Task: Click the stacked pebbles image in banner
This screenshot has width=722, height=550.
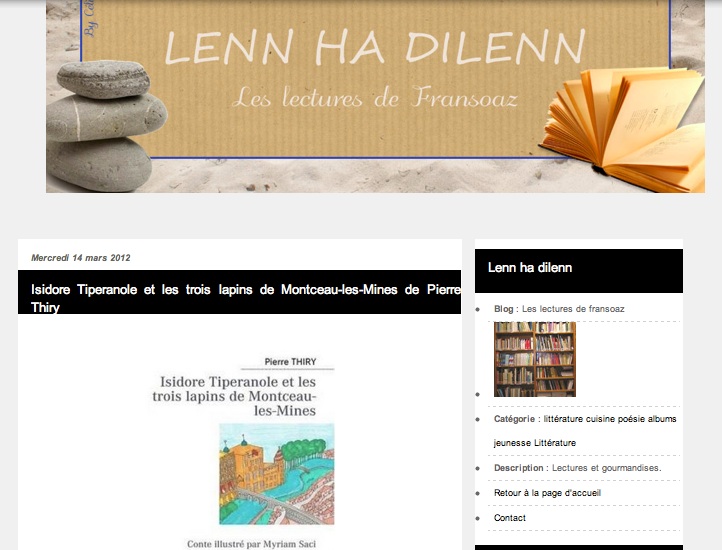Action: pyautogui.click(x=106, y=125)
